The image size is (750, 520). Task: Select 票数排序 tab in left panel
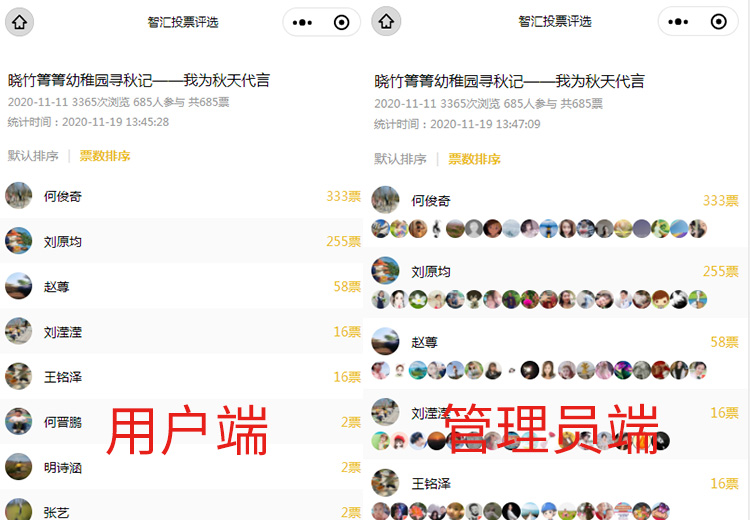tap(105, 156)
